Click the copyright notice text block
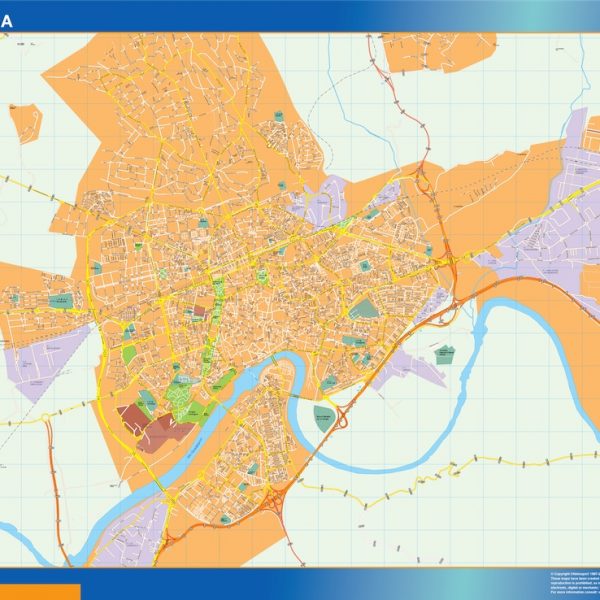The width and height of the screenshot is (600, 600). click(x=575, y=582)
